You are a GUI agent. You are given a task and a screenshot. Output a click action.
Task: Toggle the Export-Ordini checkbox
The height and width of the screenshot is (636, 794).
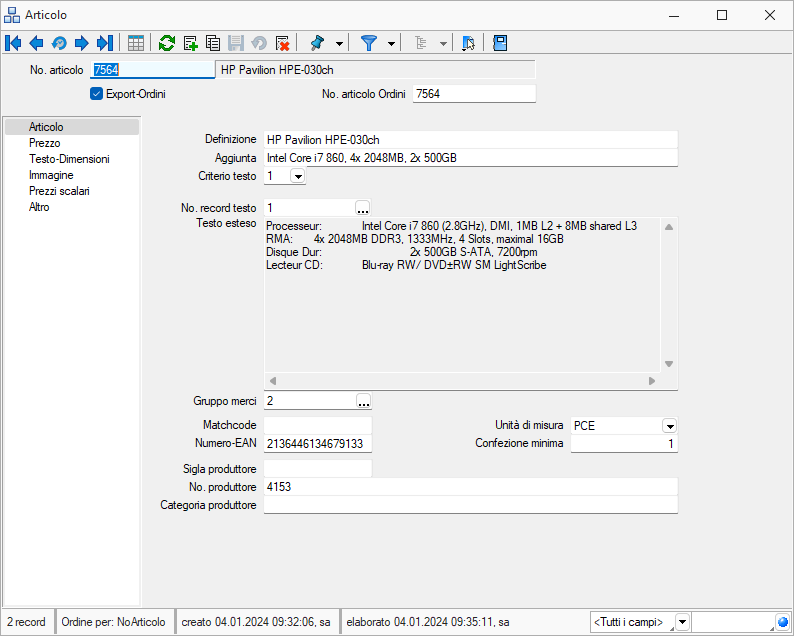pos(96,94)
